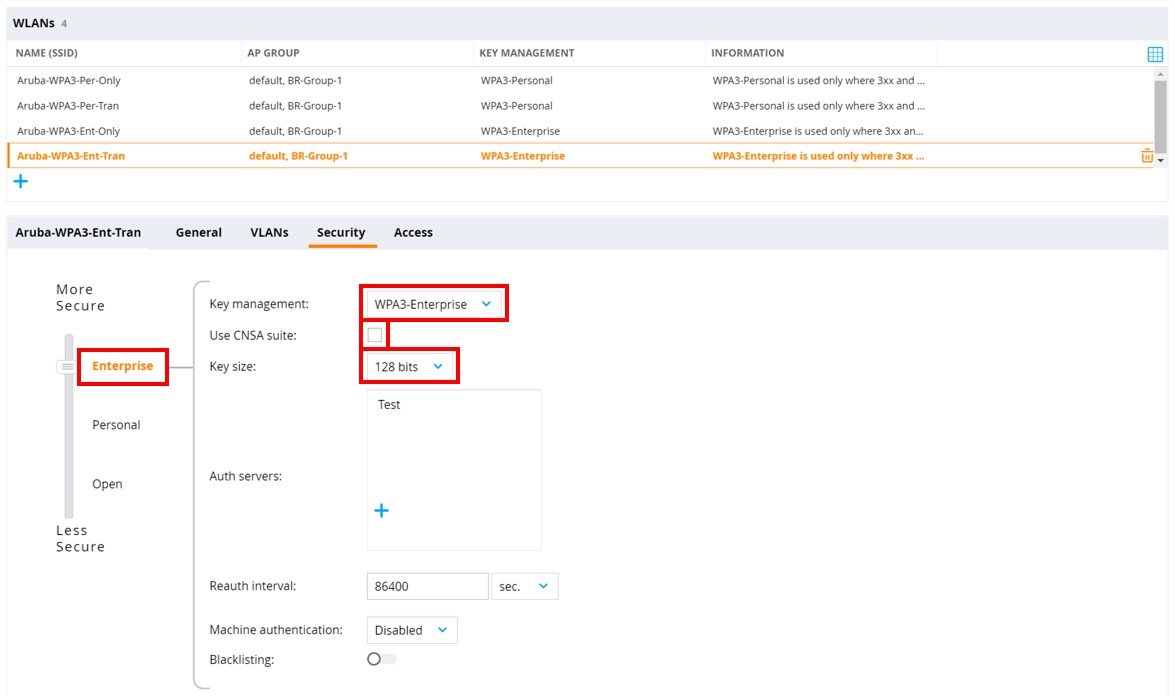Click the Reauth interval input field
Viewport: 1175px width, 696px height.
click(427, 587)
